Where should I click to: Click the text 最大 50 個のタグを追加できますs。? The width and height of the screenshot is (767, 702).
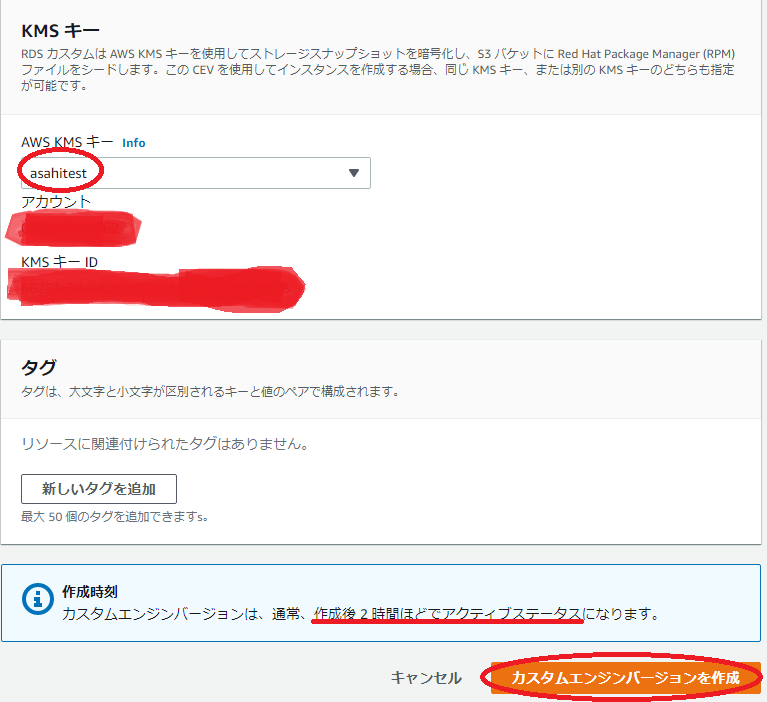point(114,517)
